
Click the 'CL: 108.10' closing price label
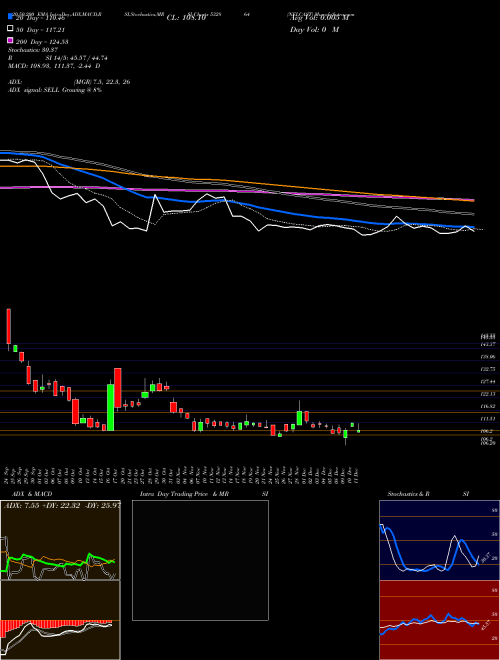coord(186,18)
